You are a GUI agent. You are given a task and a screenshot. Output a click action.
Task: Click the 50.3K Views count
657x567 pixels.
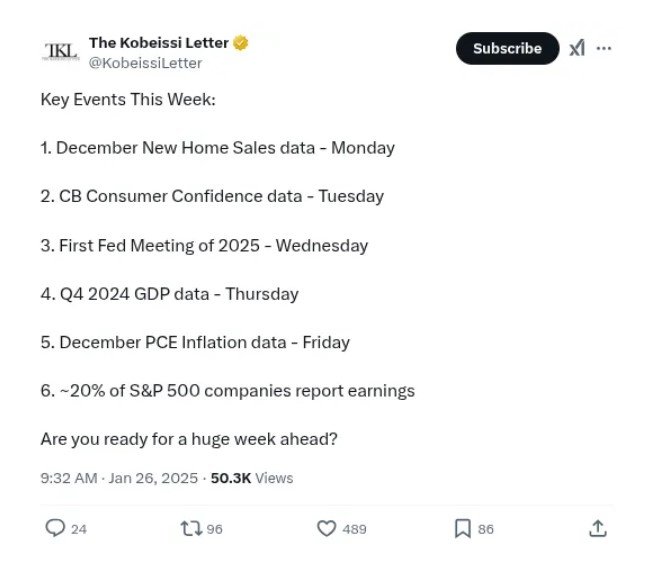(252, 478)
